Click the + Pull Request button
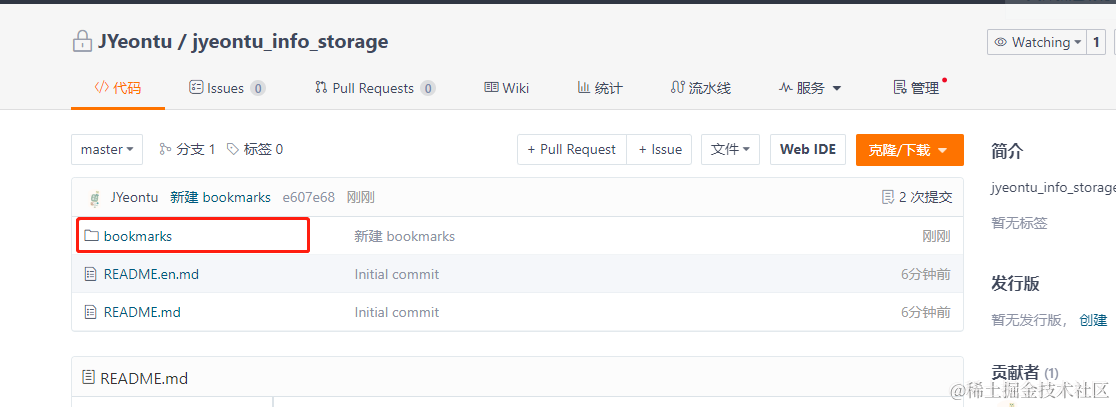Screen dimensions: 1116x407 pyautogui.click(x=572, y=149)
